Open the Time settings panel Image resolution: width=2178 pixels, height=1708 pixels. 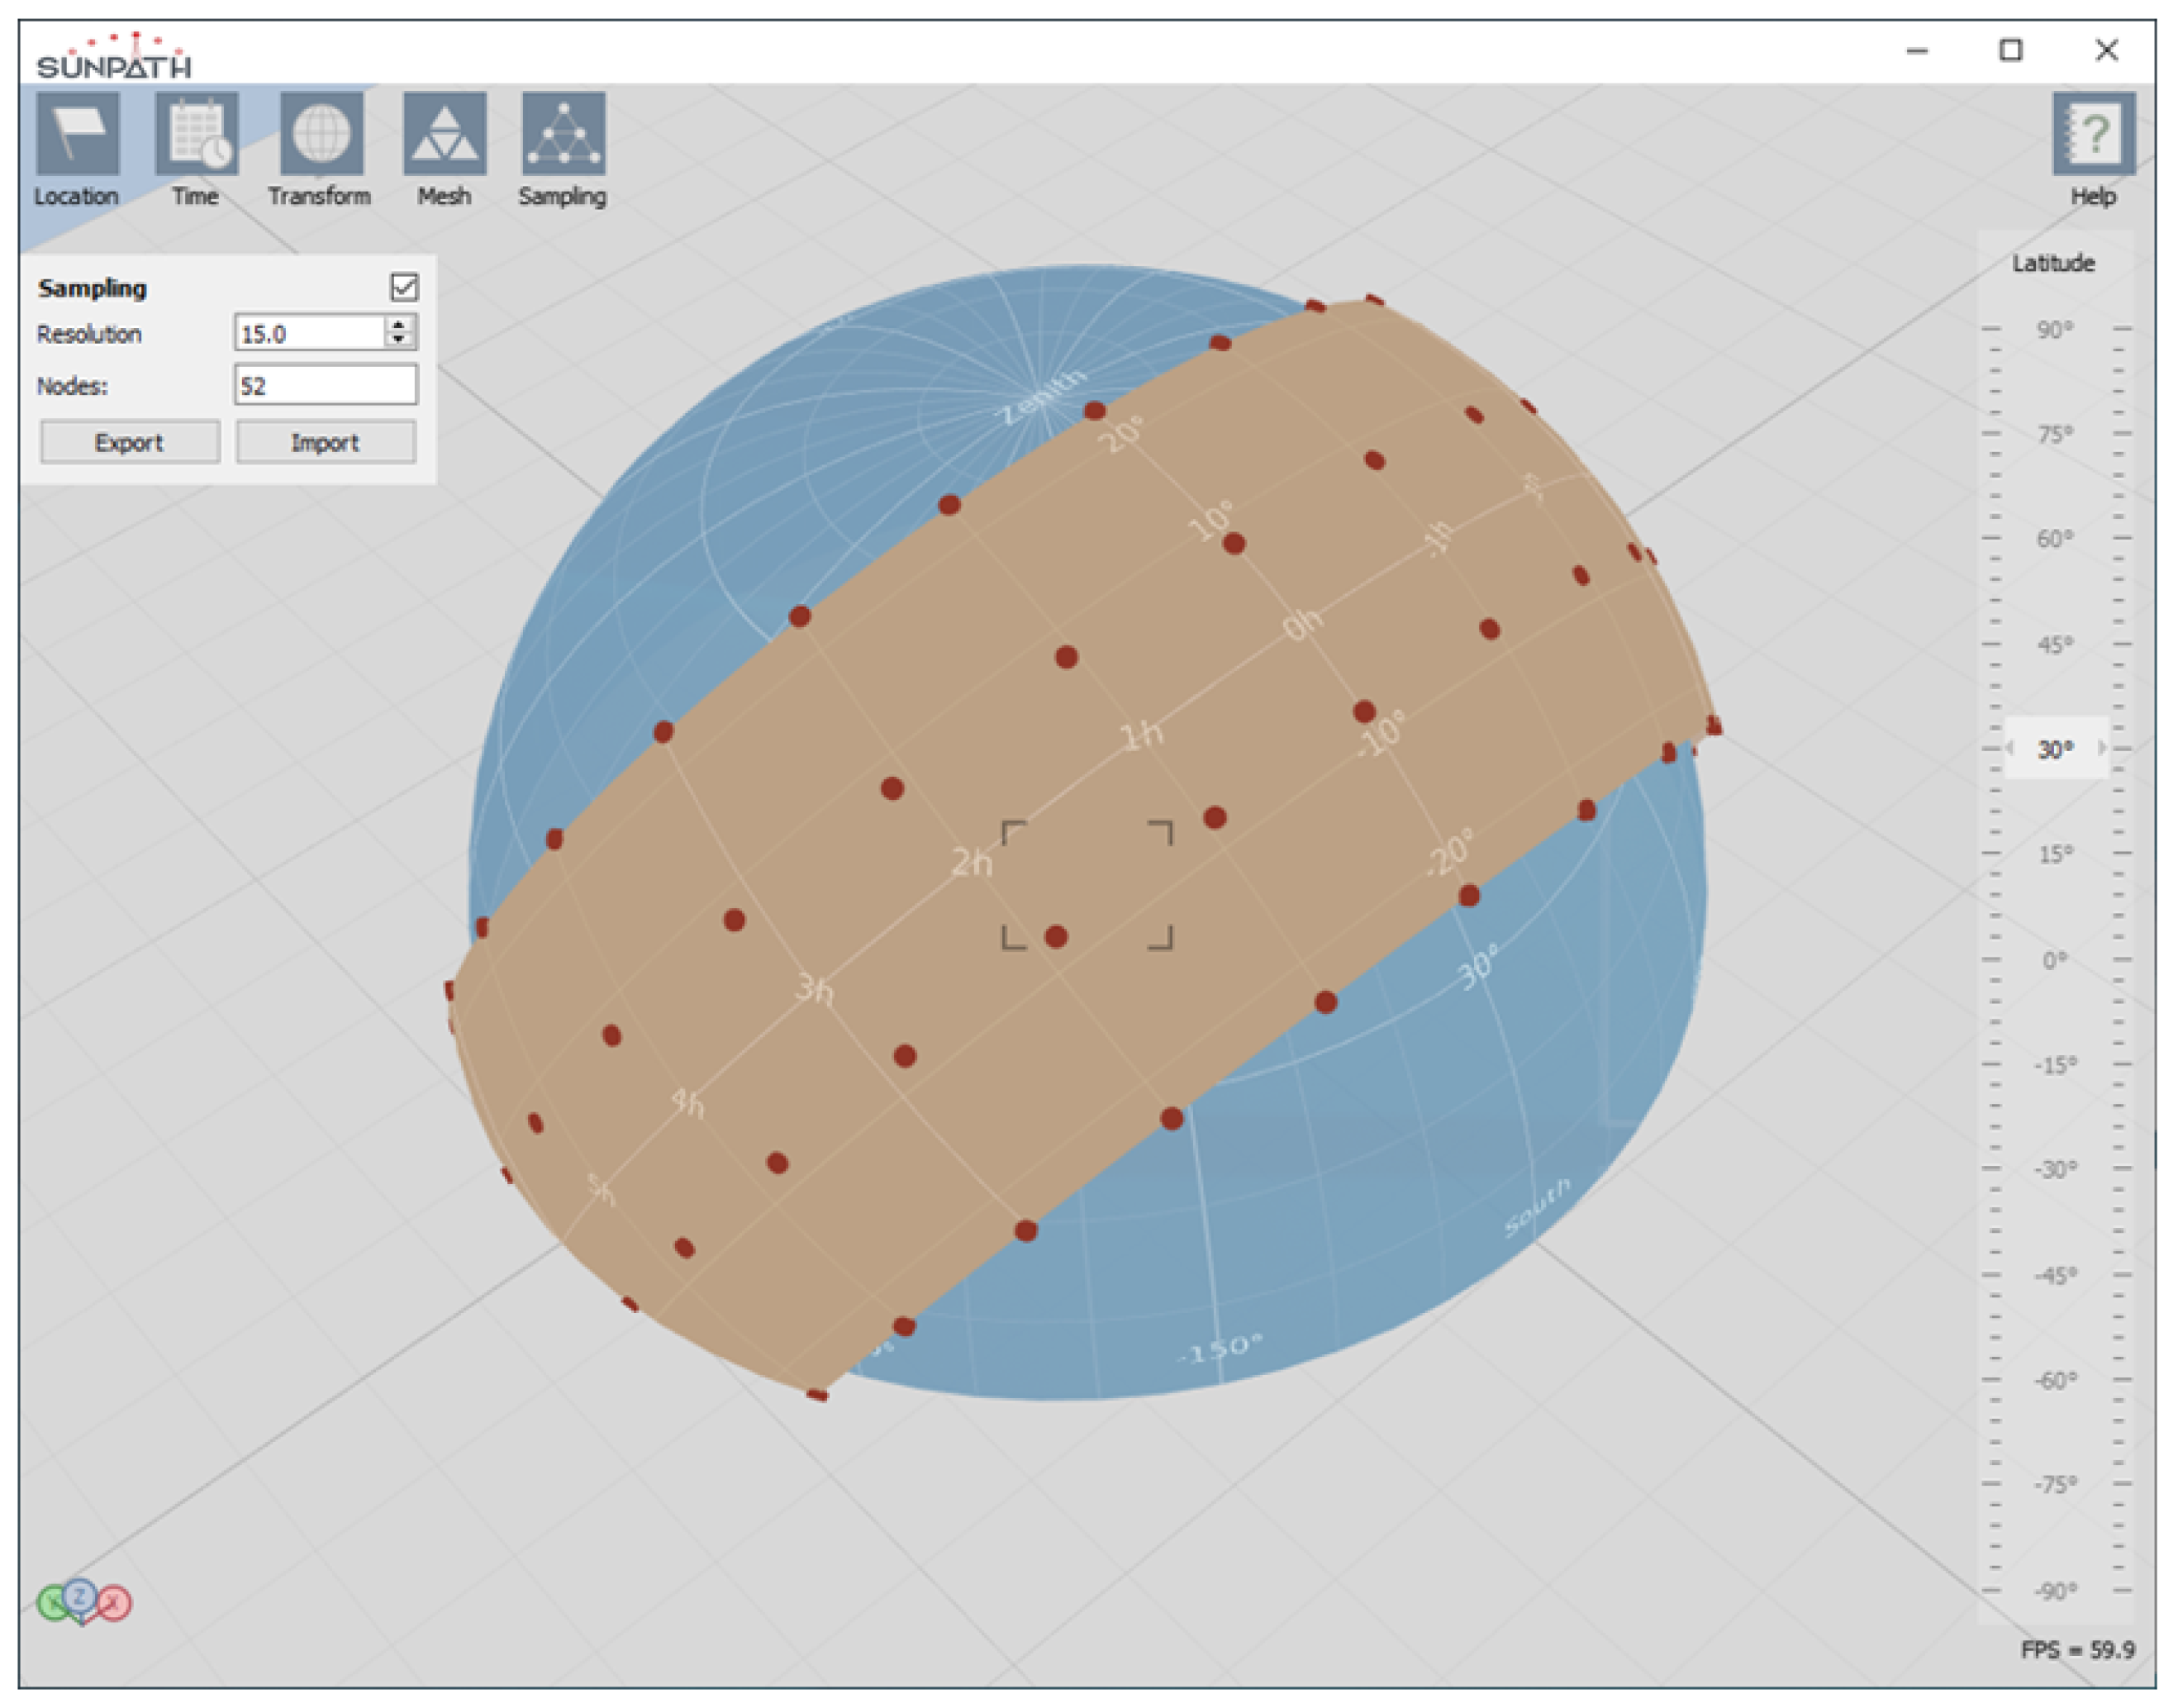[196, 134]
